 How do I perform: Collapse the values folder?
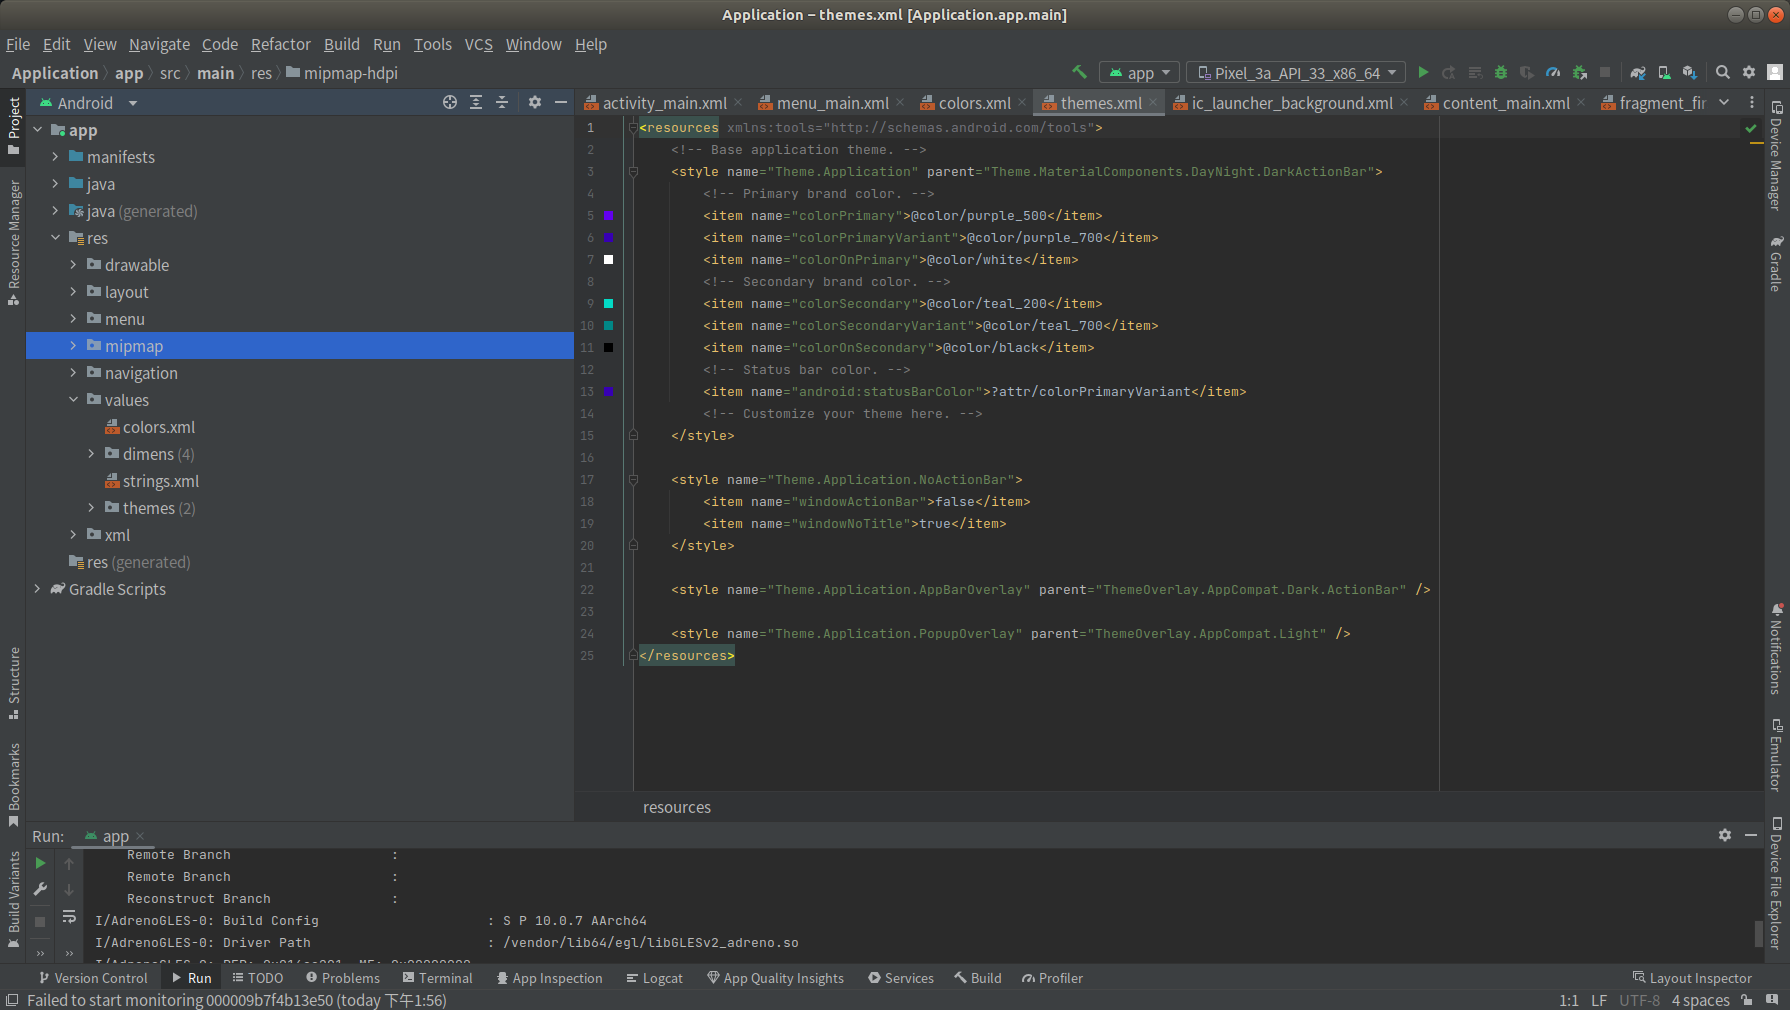coord(73,399)
